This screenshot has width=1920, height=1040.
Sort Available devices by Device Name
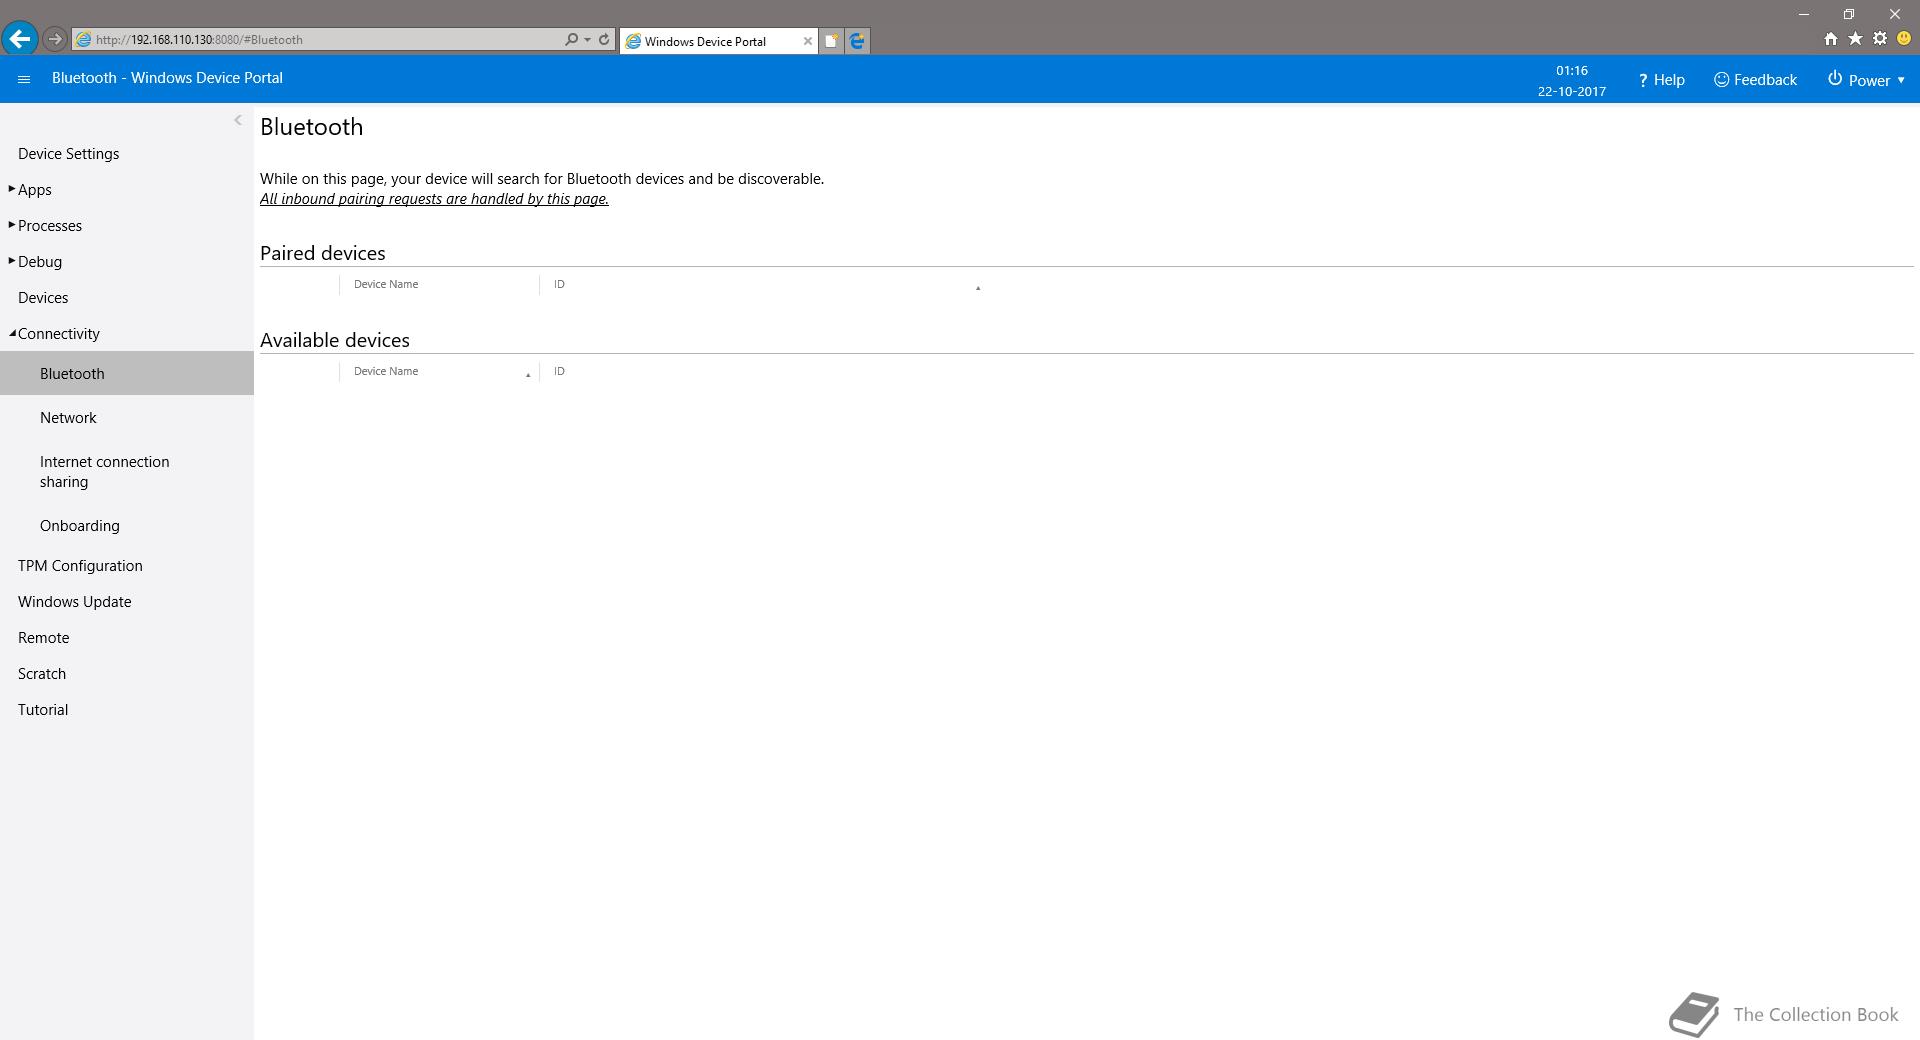click(439, 372)
